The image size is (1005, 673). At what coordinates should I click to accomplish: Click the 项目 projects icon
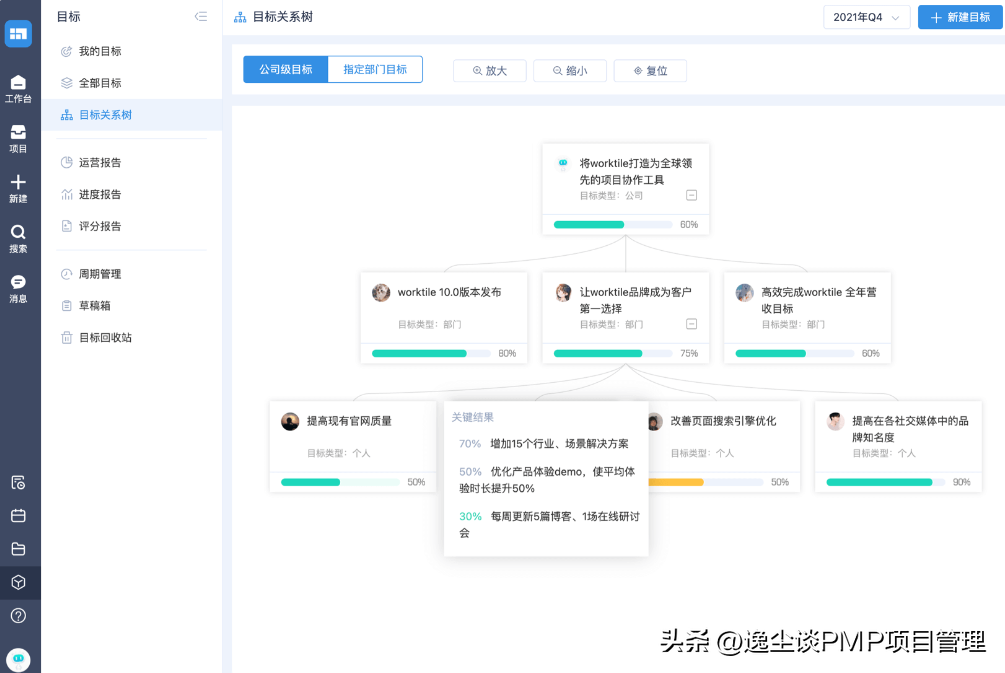pyautogui.click(x=18, y=138)
